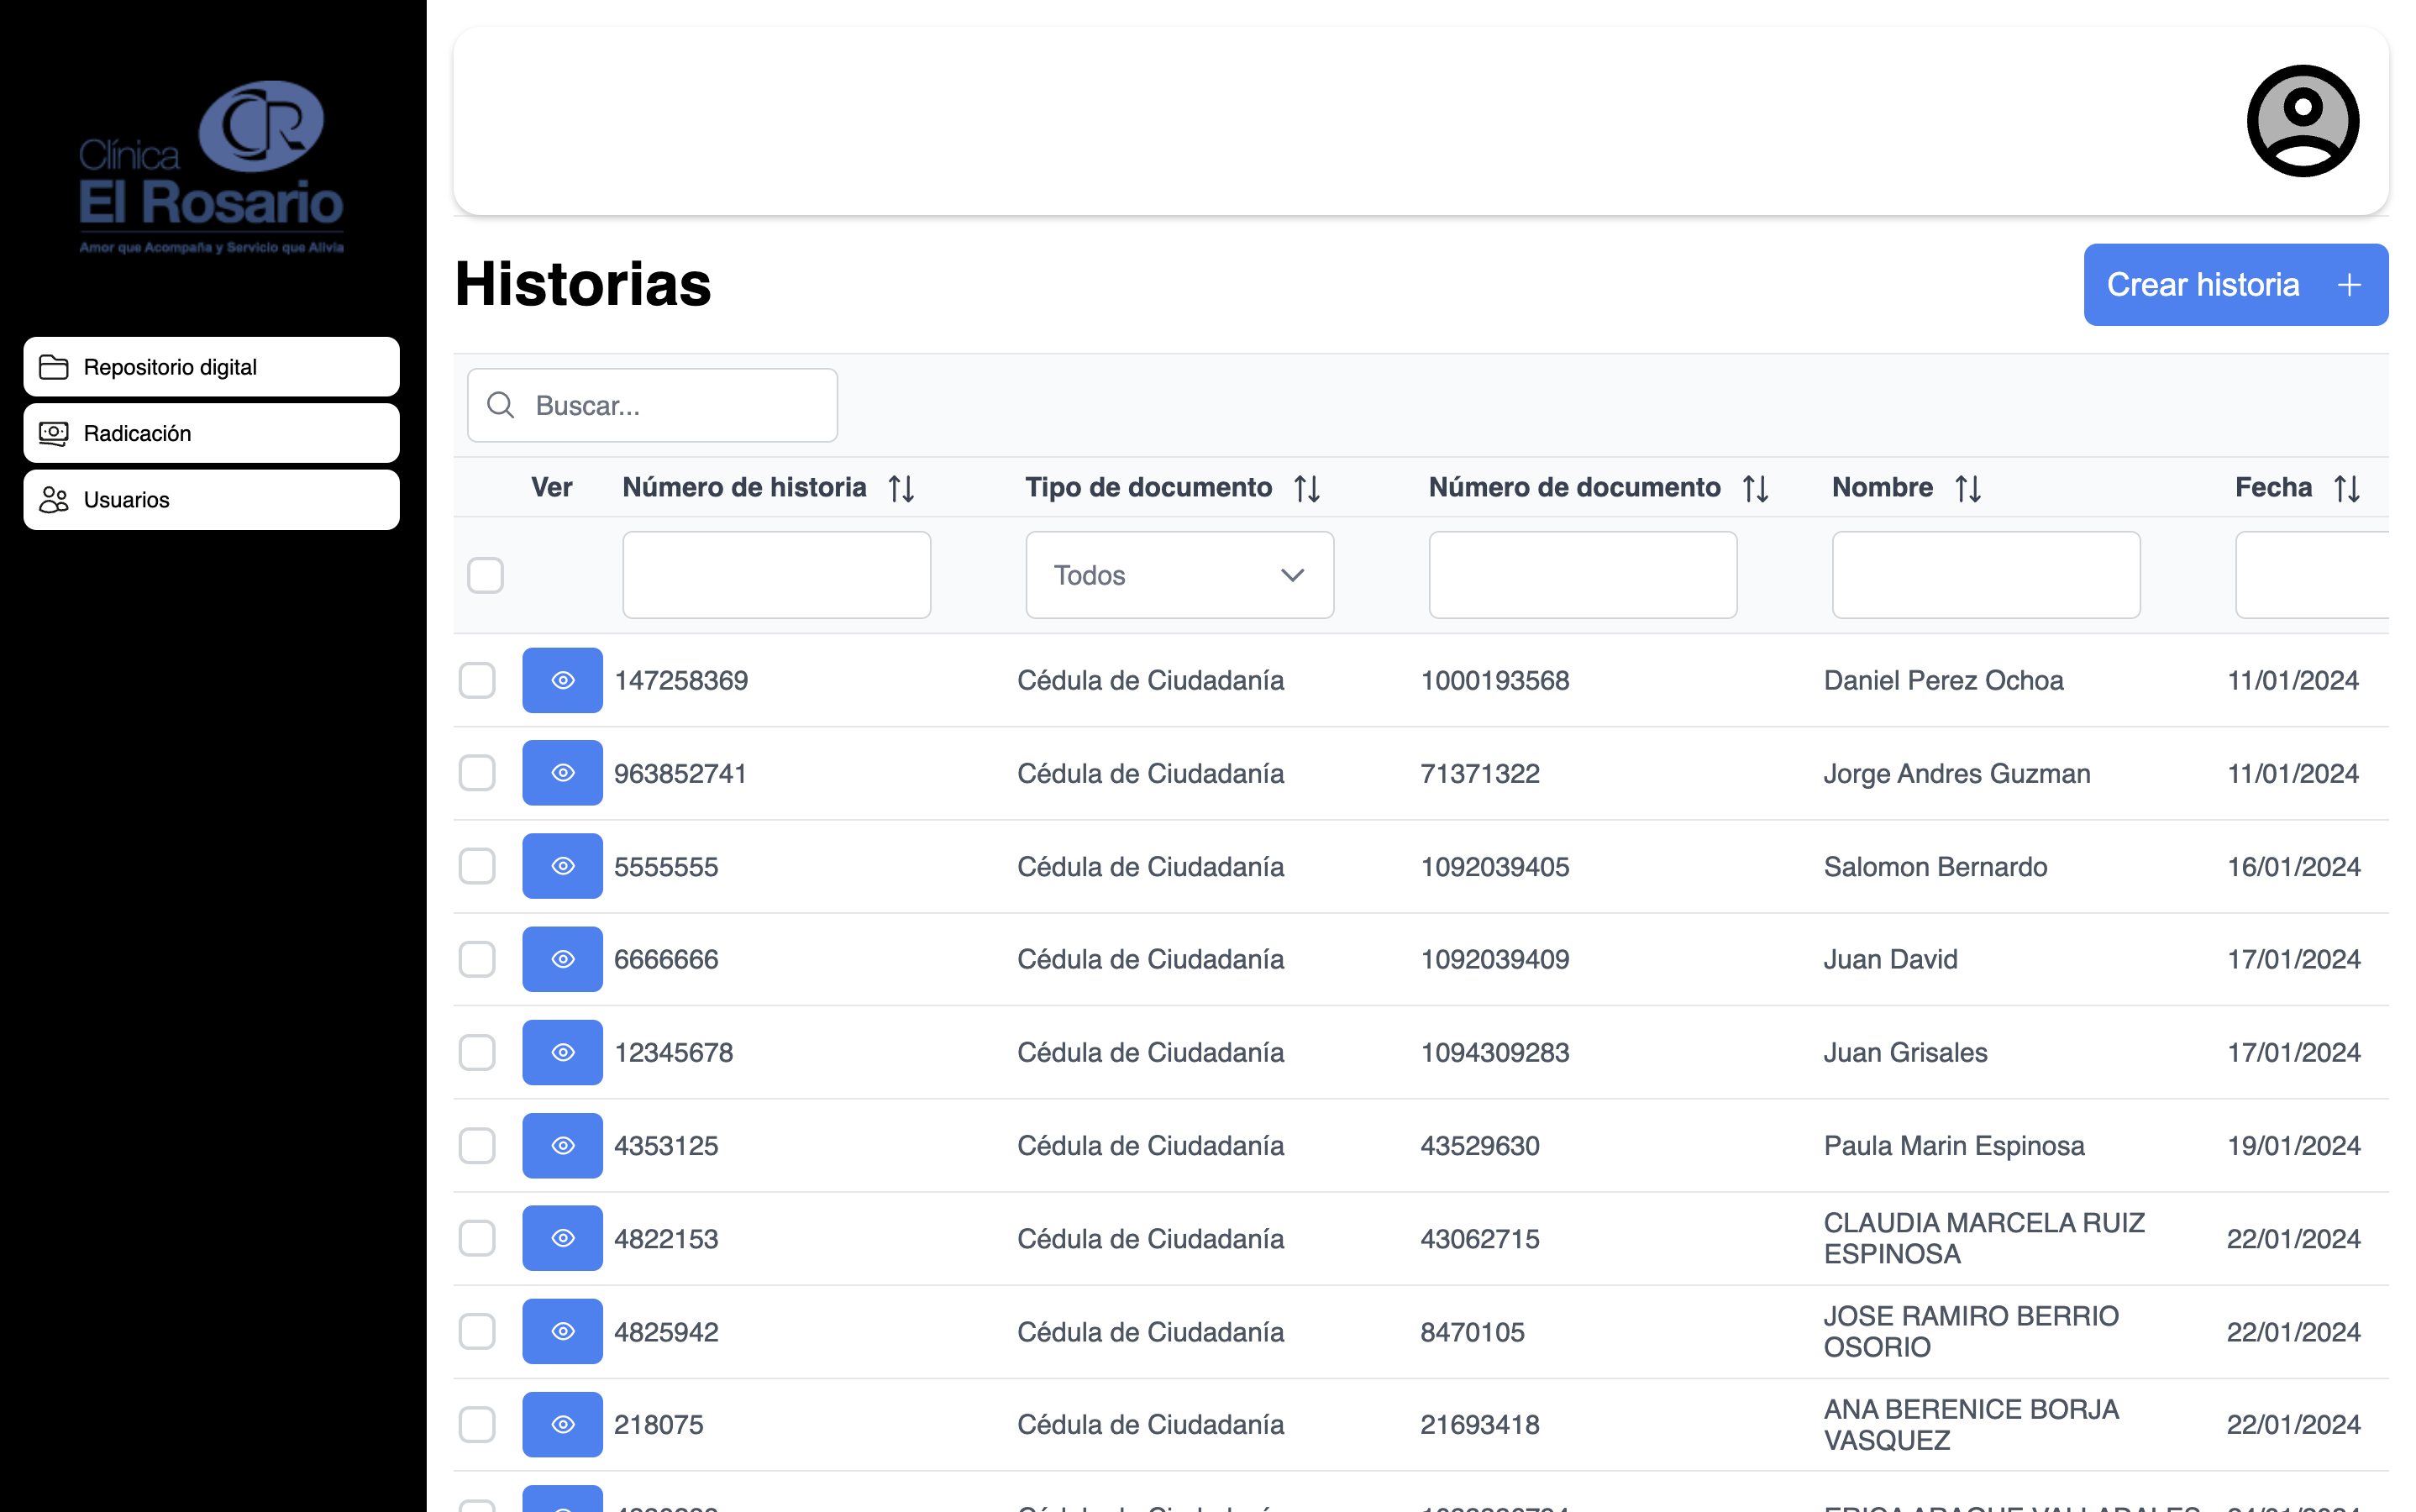Click the Ver column header
This screenshot has width=2416, height=1512.
point(551,487)
